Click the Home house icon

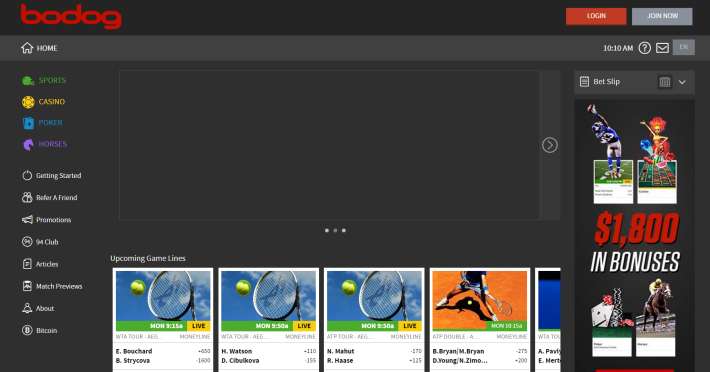(x=27, y=48)
